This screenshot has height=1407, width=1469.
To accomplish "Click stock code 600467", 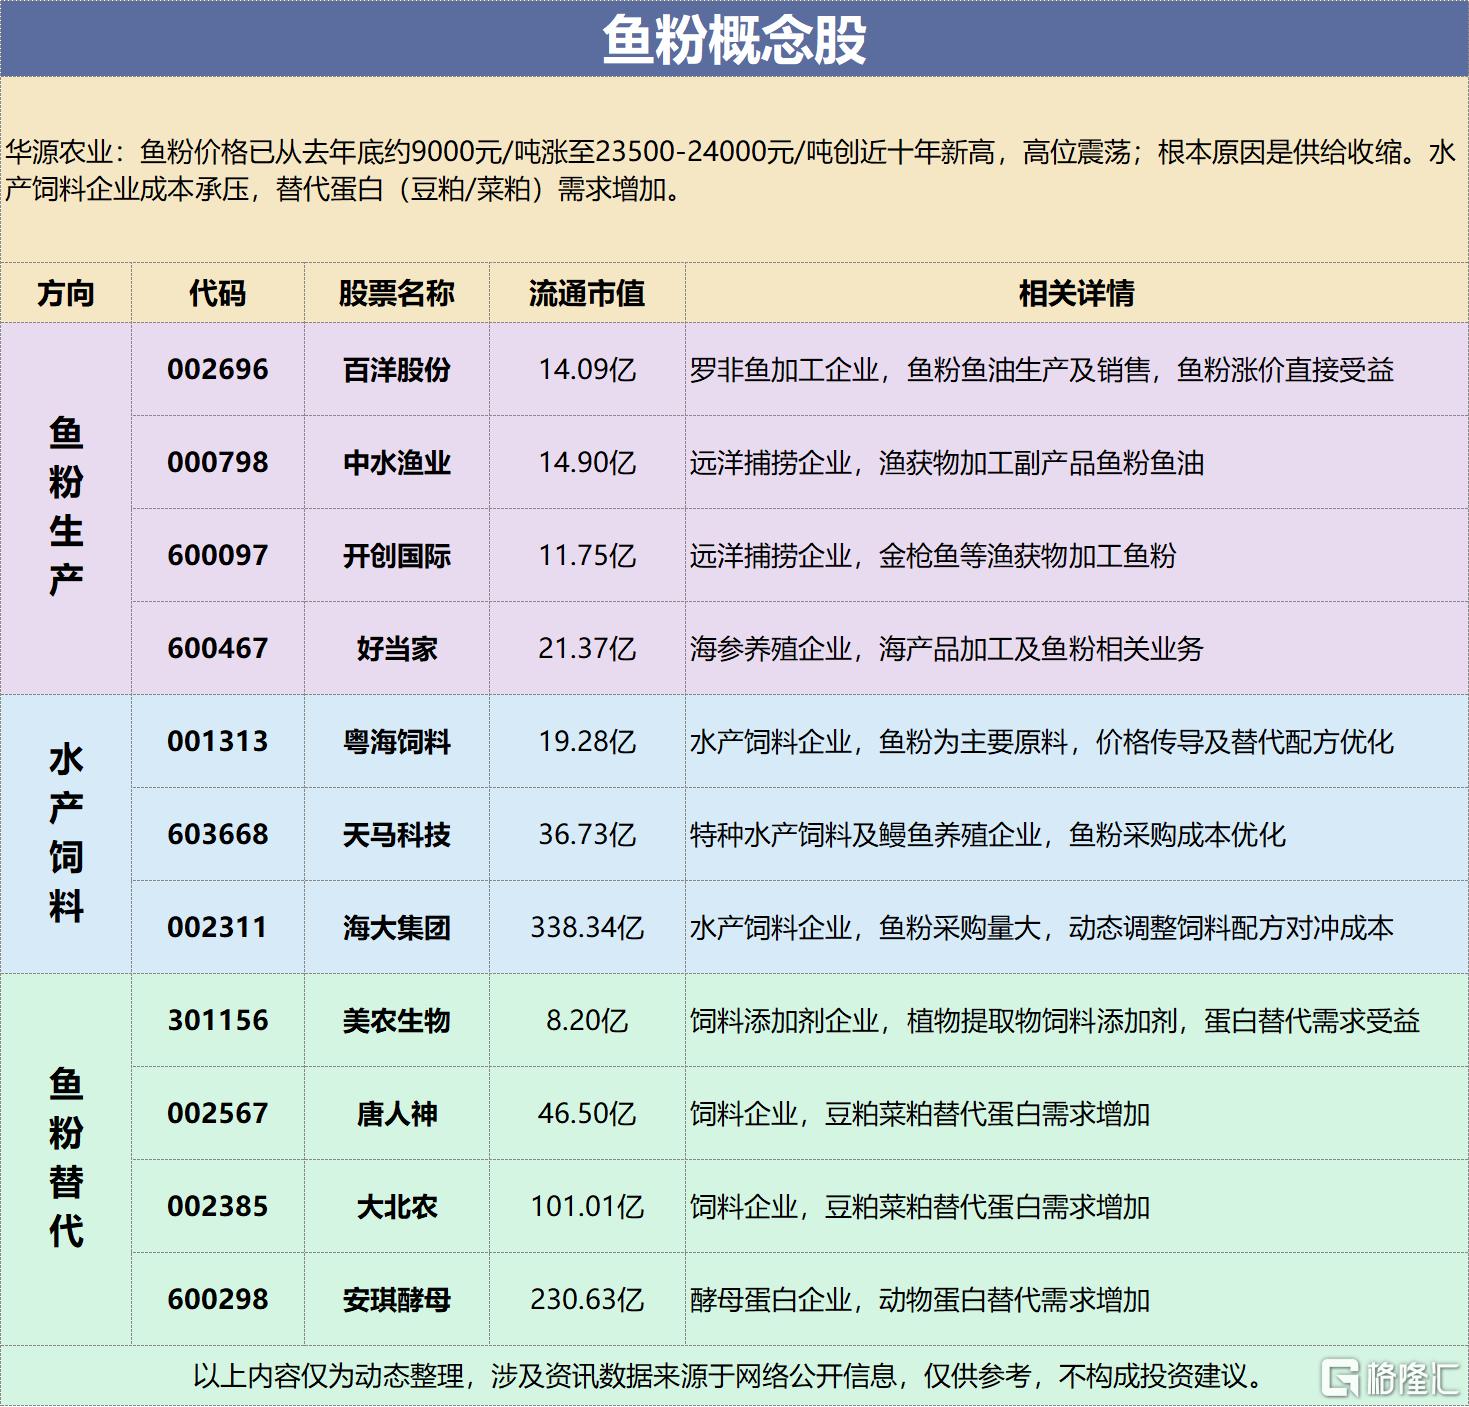I will point(218,649).
